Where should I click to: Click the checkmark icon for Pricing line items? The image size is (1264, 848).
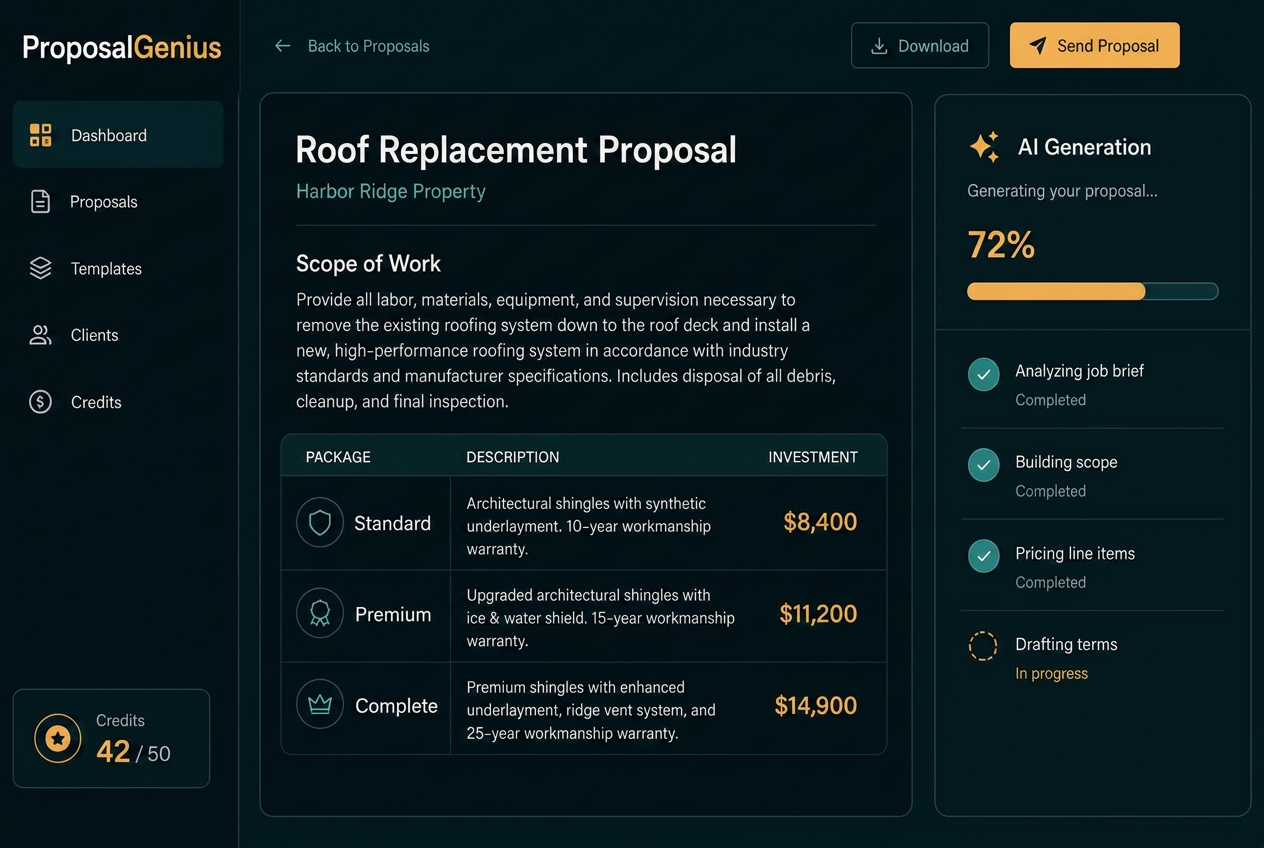pyautogui.click(x=984, y=556)
